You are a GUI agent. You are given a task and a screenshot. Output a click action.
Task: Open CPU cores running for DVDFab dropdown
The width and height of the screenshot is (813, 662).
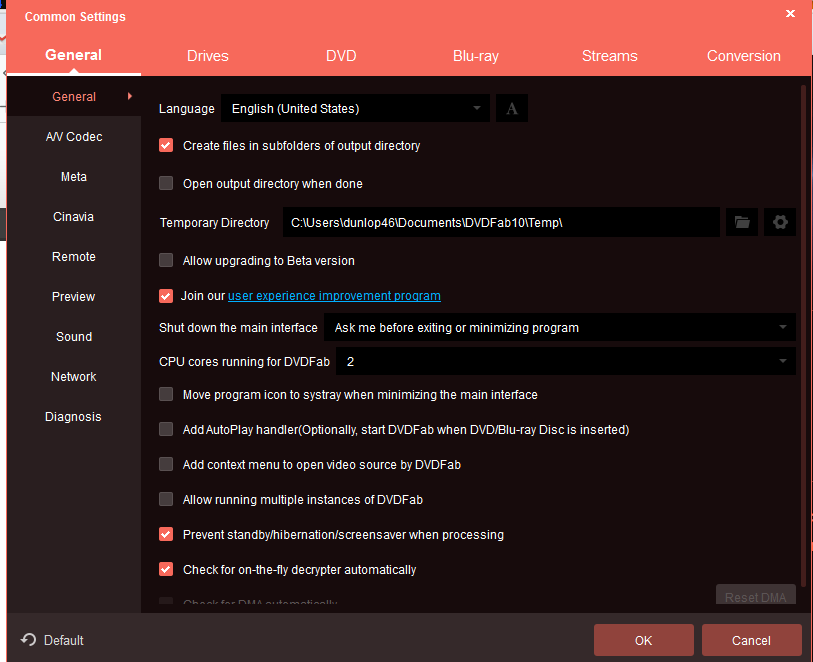tap(566, 361)
